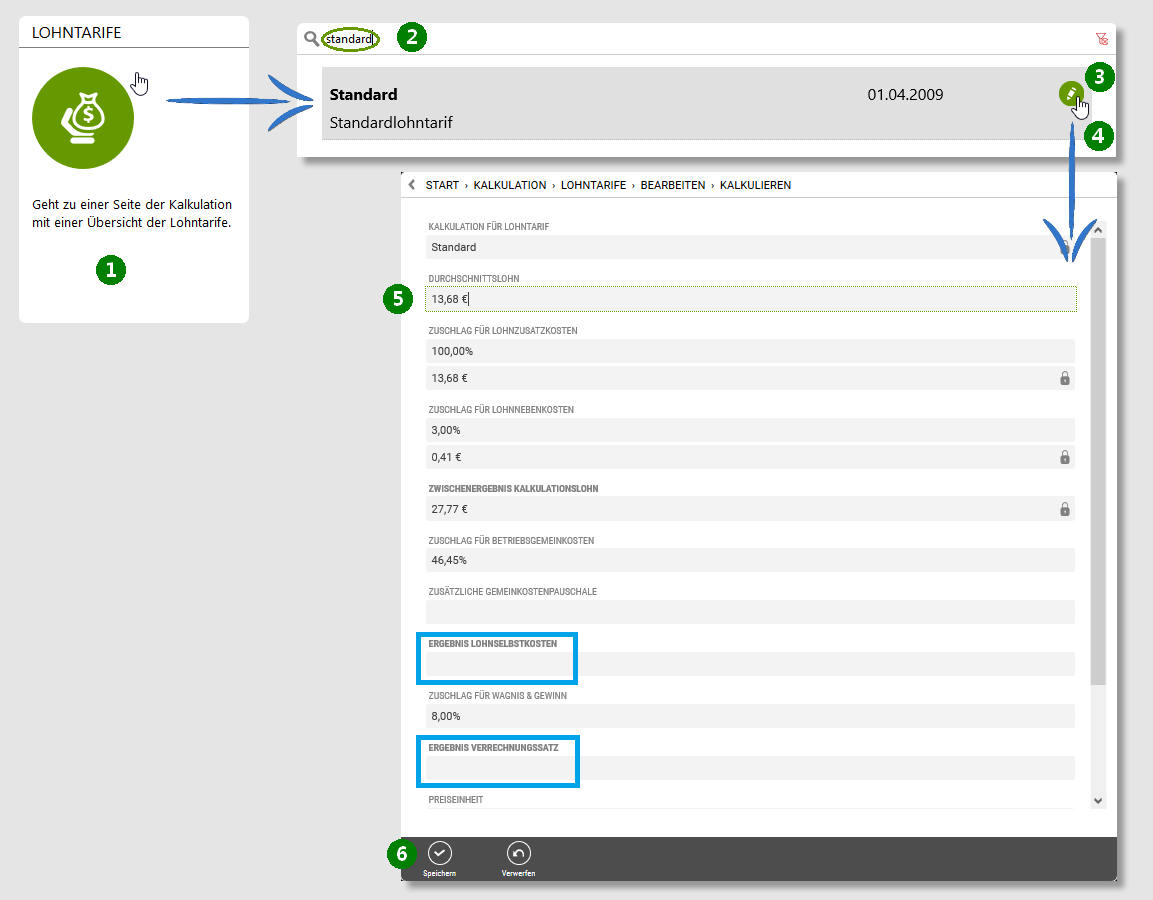
Task: Click the search magnifier icon
Action: click(x=311, y=39)
